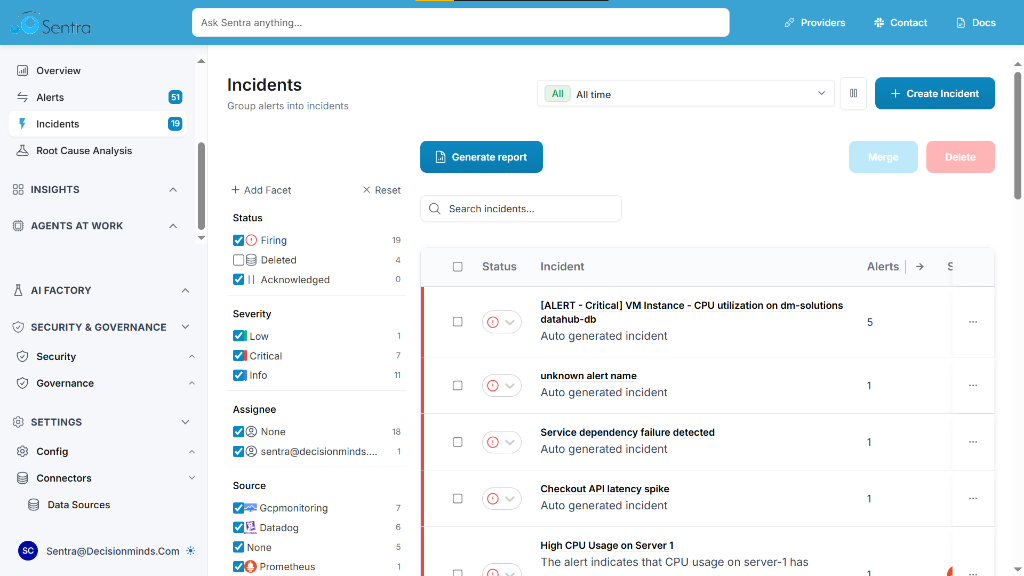Click the Incidents count badge 19
The width and height of the screenshot is (1024, 576).
pos(175,124)
